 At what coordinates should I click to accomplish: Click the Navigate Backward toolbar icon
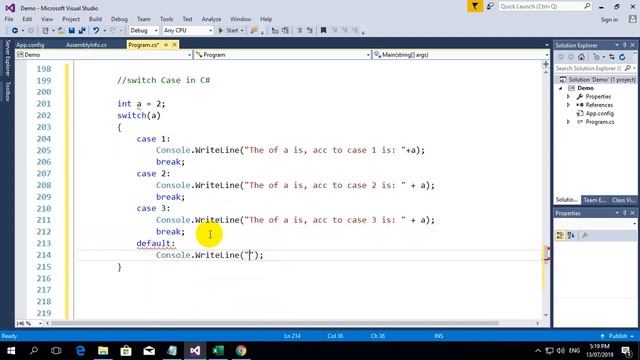[x=15, y=31]
